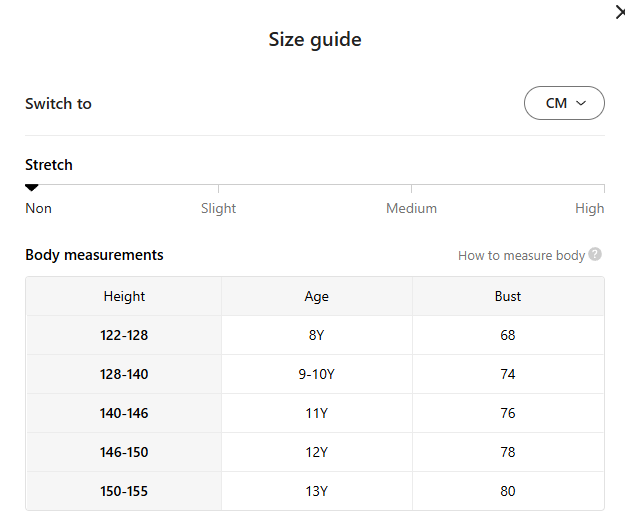Open the CM unit dropdown

[x=564, y=103]
